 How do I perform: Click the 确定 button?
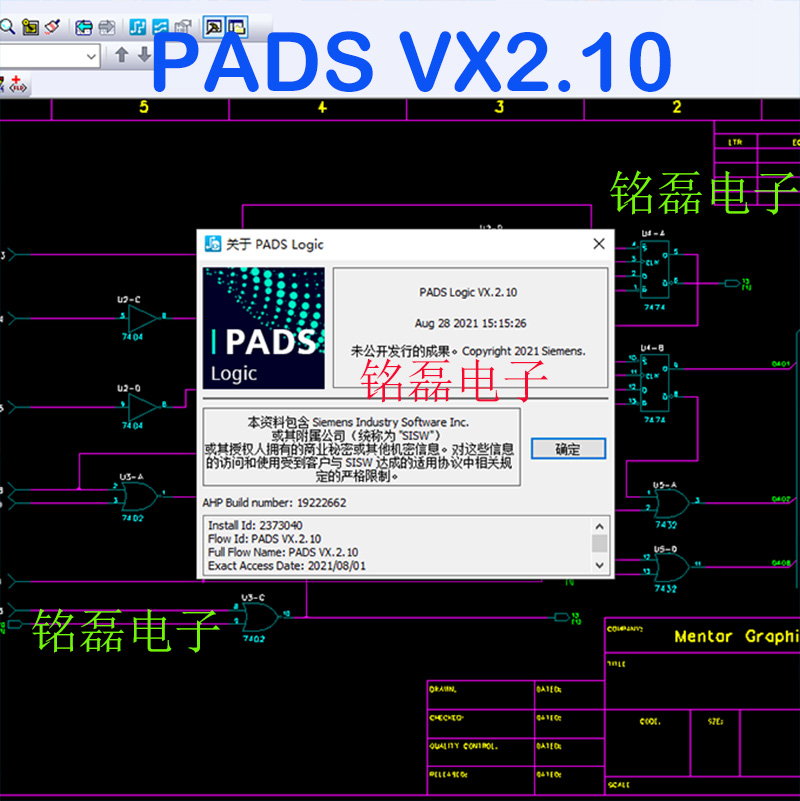568,449
